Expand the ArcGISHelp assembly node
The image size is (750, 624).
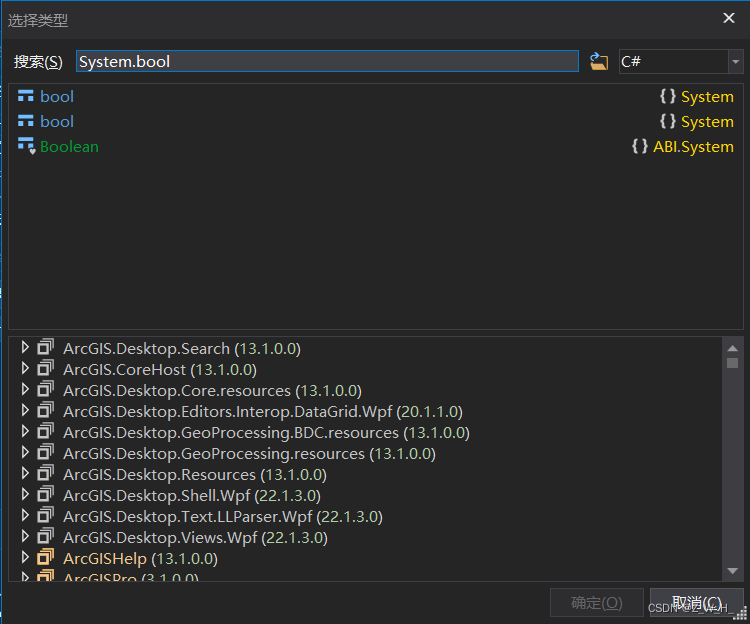[x=25, y=558]
